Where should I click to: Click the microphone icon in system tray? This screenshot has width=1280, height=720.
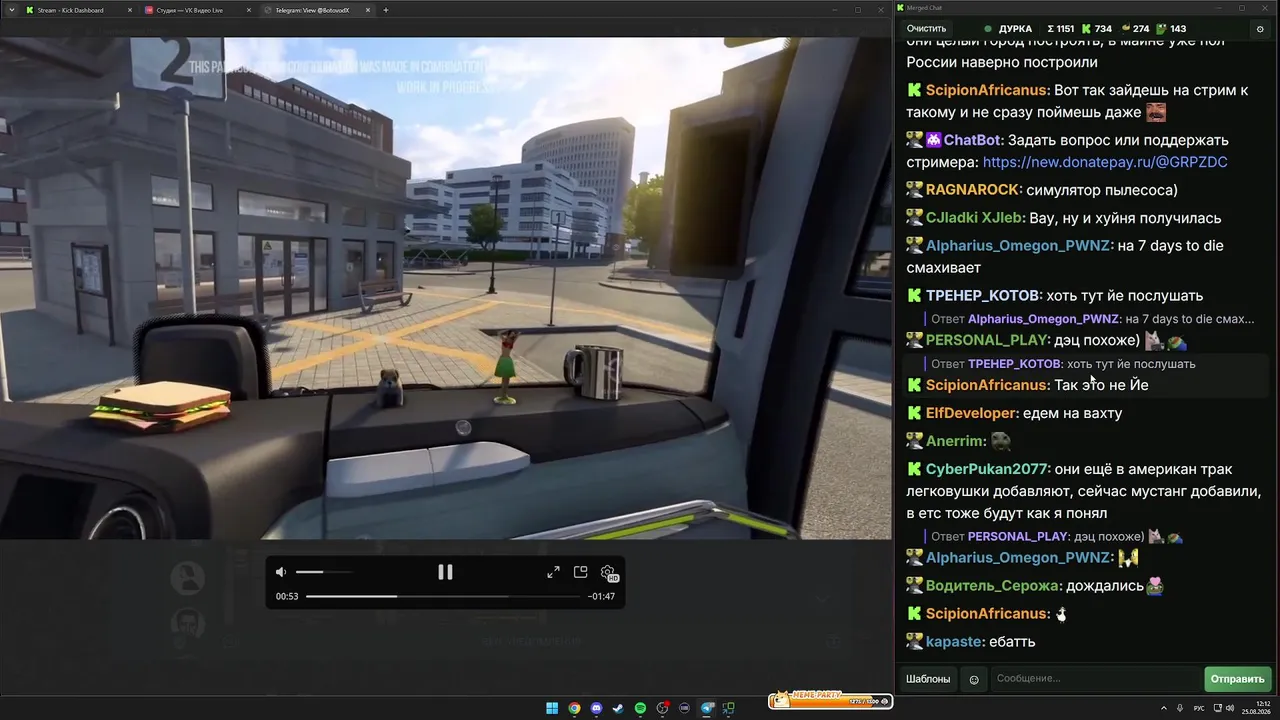(1181, 709)
